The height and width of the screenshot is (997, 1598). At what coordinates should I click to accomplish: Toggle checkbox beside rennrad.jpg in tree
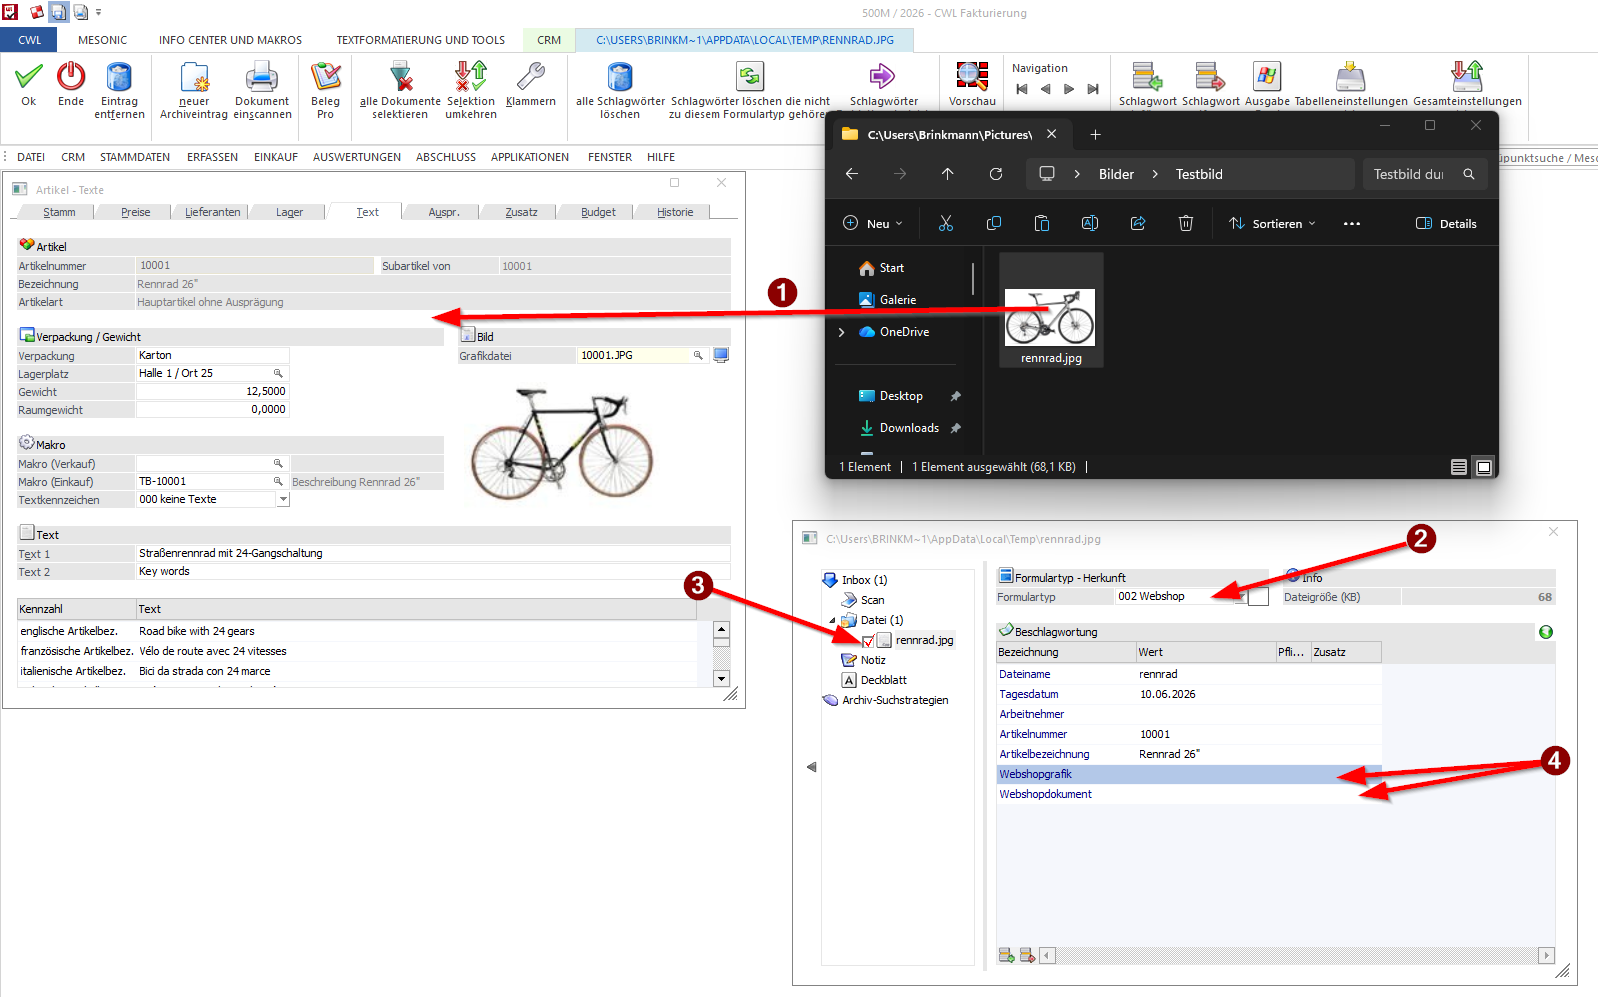[x=868, y=641]
